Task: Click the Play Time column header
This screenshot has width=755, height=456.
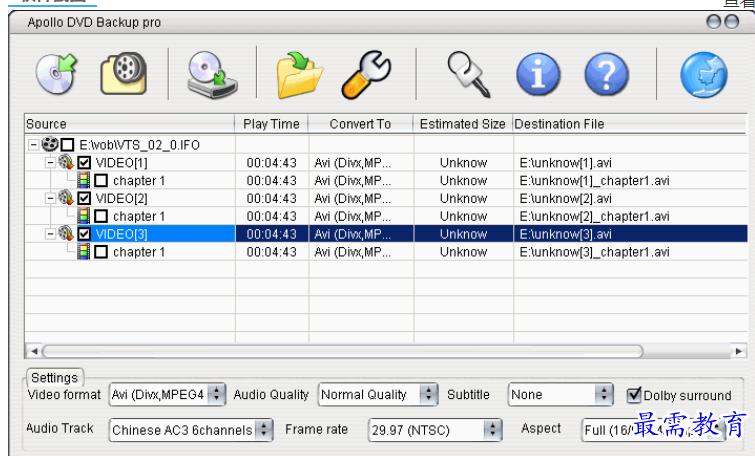Action: (x=272, y=124)
